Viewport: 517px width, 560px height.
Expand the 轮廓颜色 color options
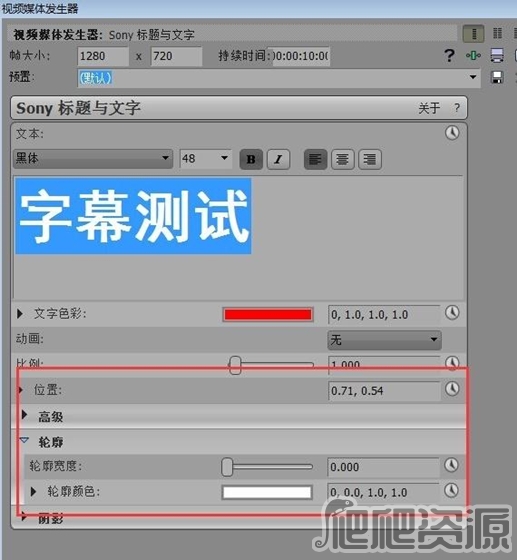(x=33, y=492)
